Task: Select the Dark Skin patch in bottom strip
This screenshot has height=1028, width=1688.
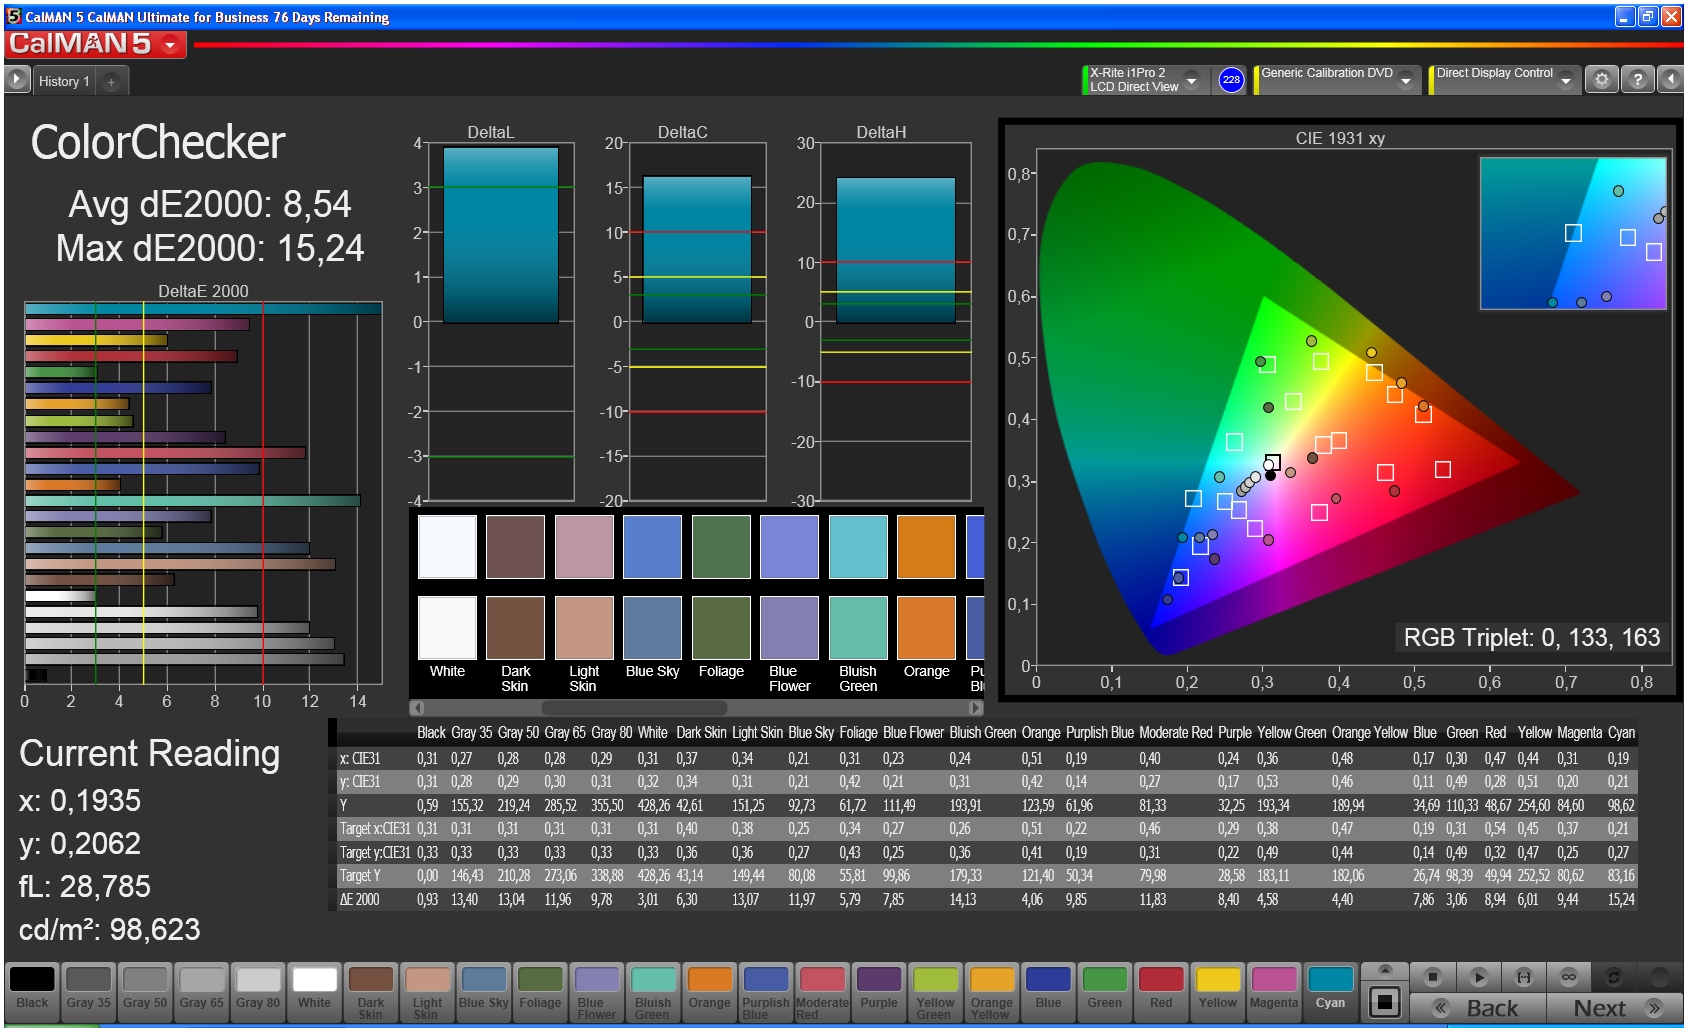Action: 371,991
